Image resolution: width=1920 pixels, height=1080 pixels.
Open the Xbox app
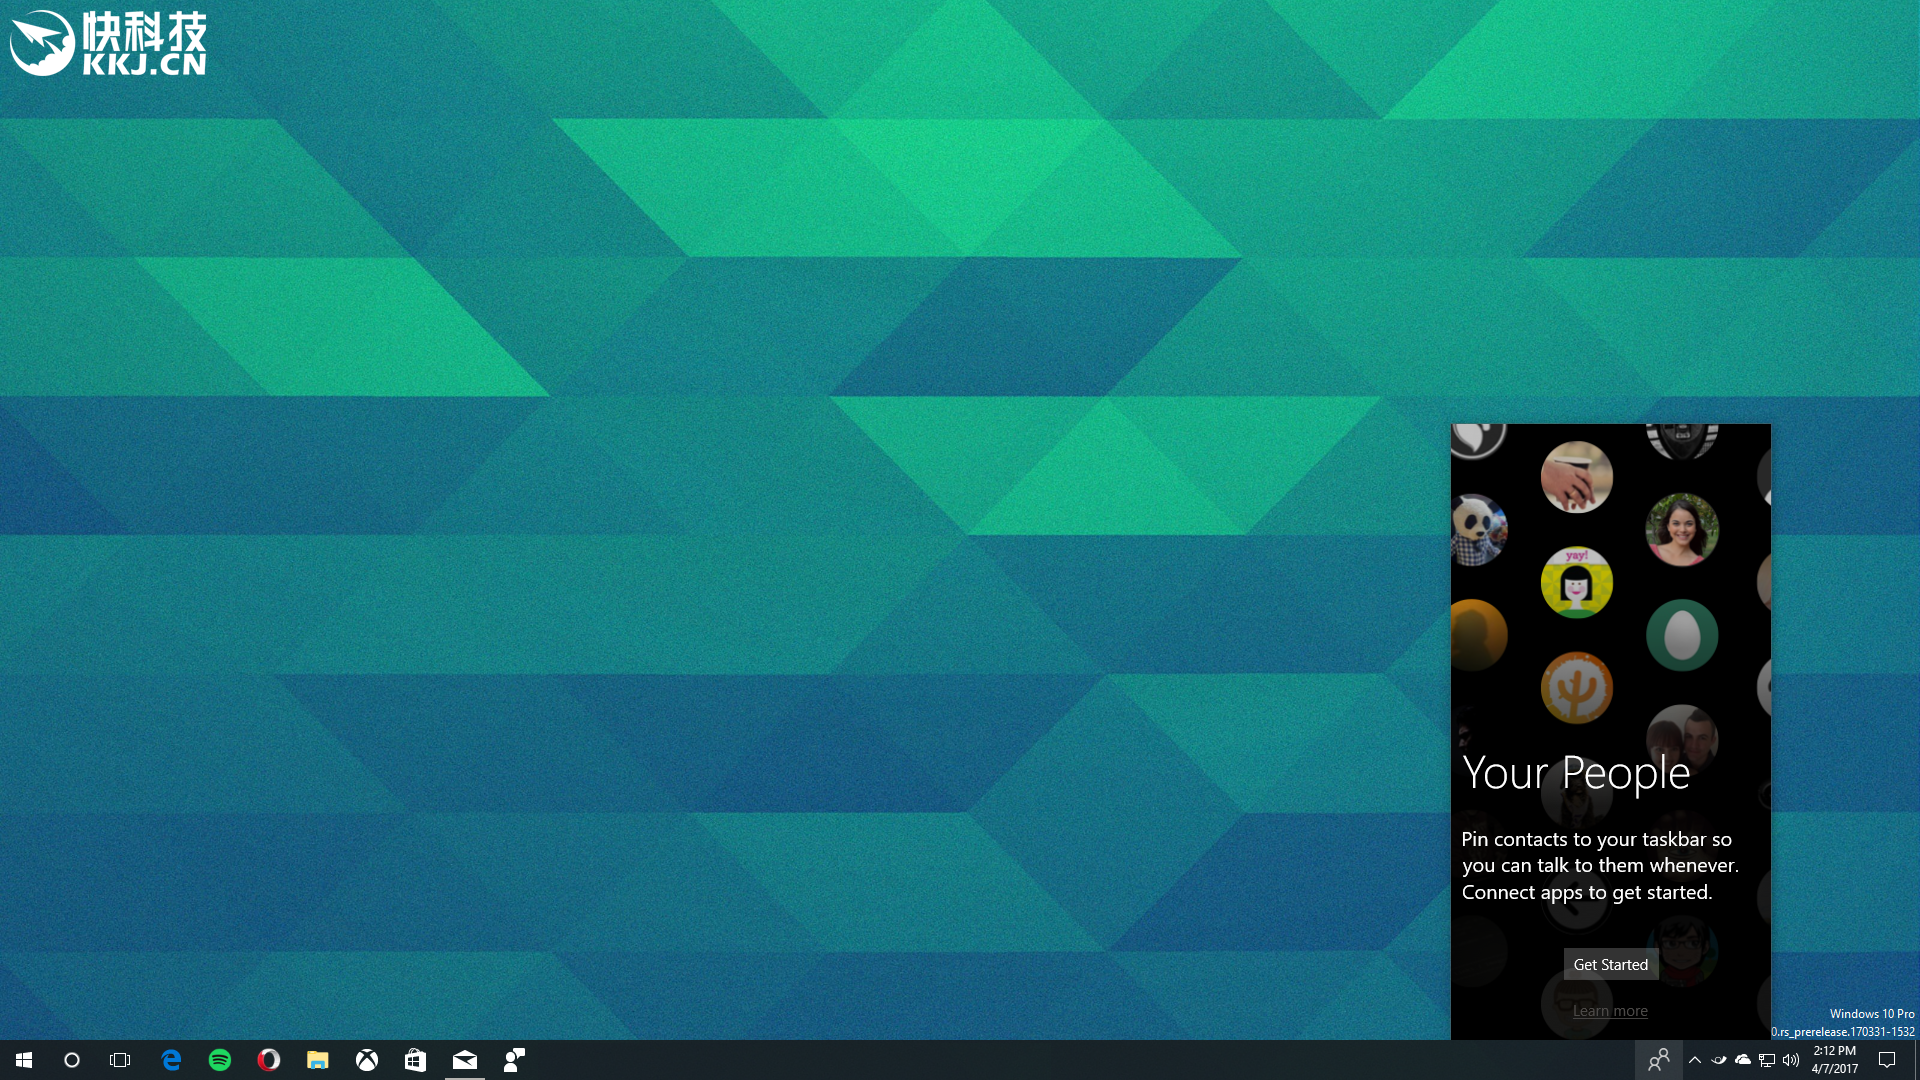point(367,1060)
